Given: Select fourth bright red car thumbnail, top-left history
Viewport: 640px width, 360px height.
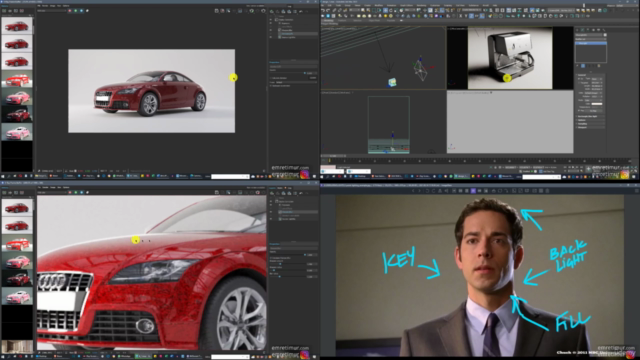Looking at the screenshot, I should click(x=17, y=79).
